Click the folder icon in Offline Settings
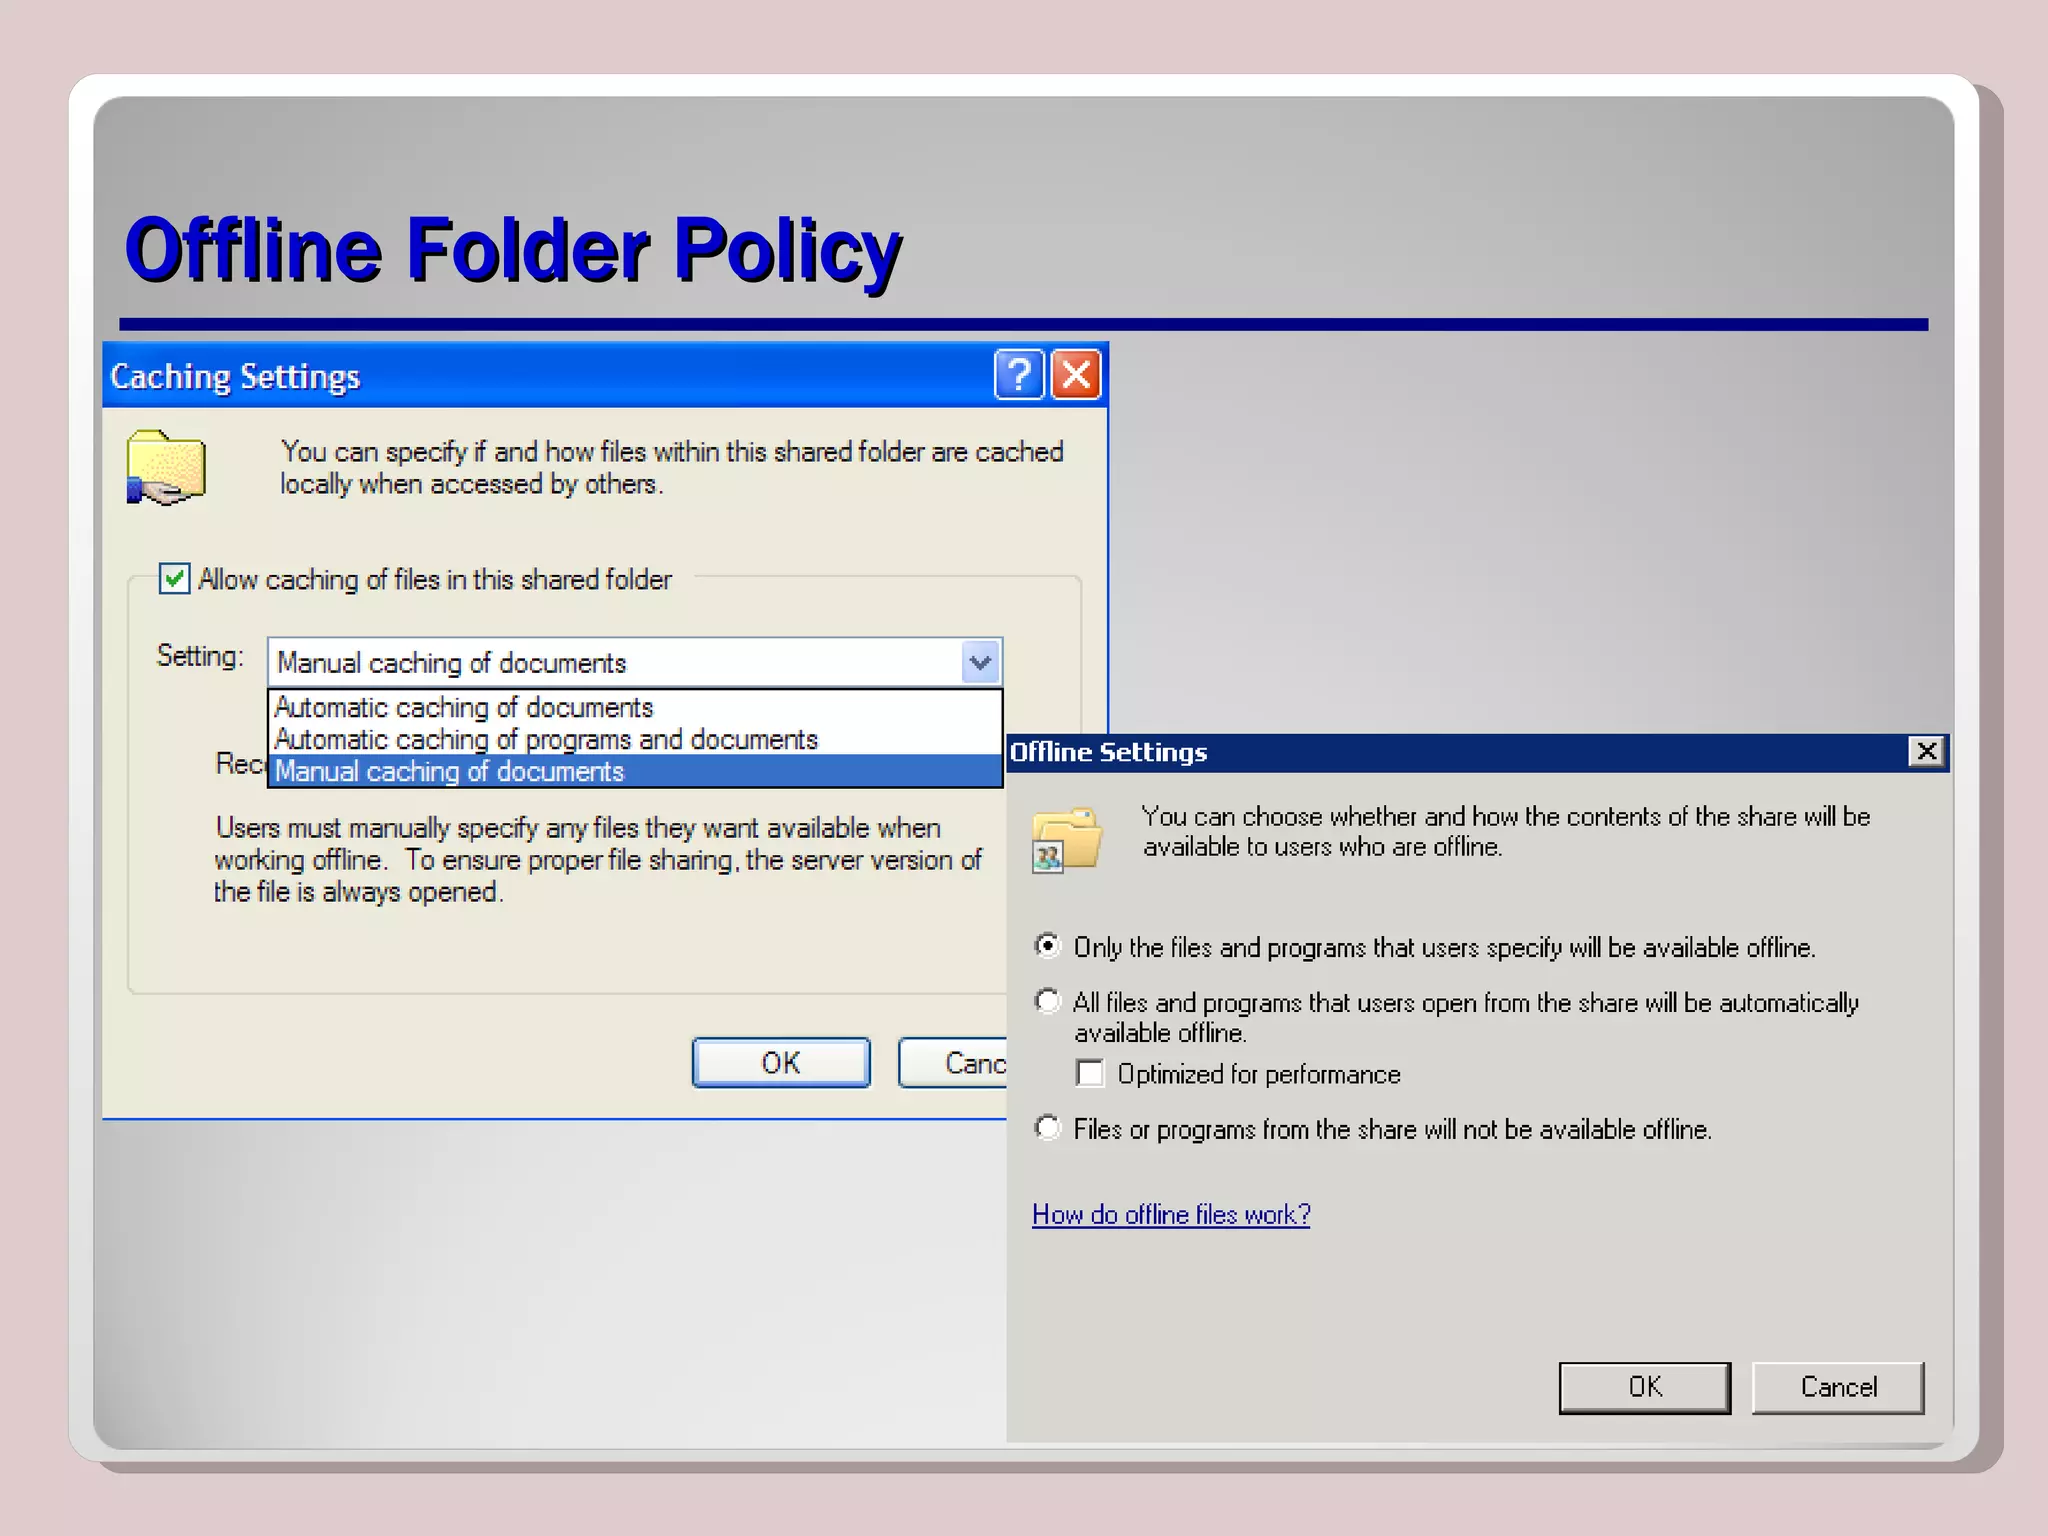 click(1066, 838)
